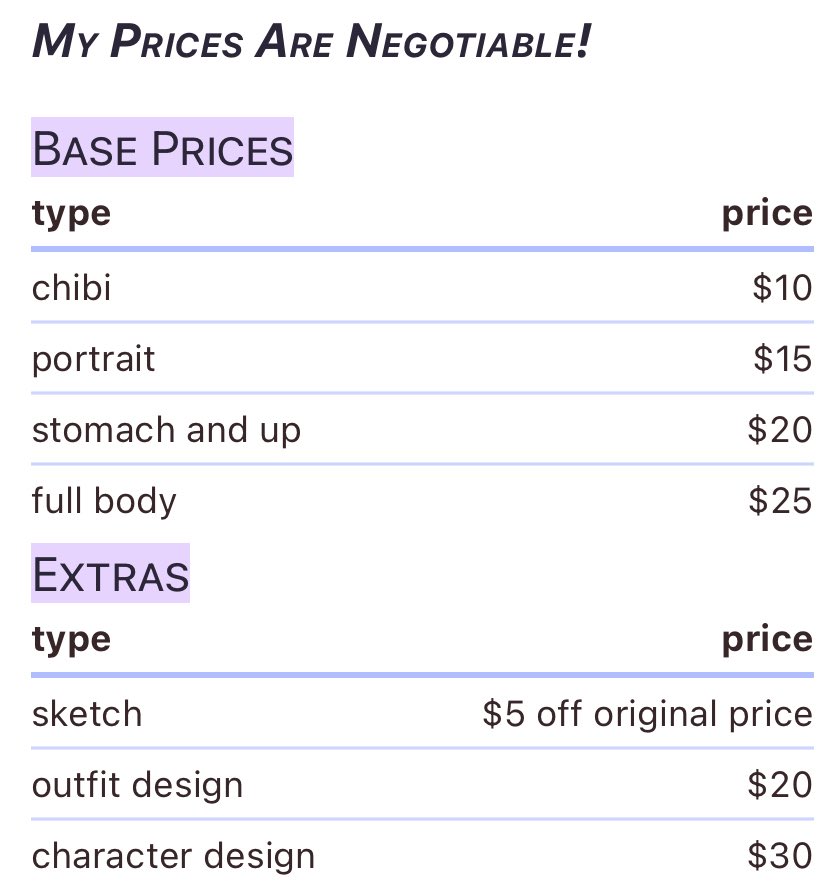Click the 'type' header in Base Prices table
829x886 pixels.
point(71,214)
